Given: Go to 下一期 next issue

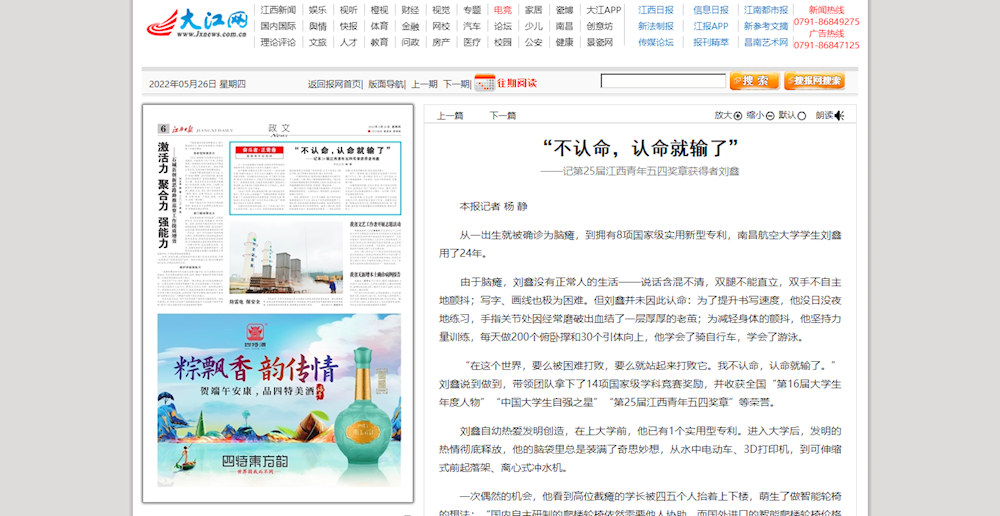Looking at the screenshot, I should point(456,84).
